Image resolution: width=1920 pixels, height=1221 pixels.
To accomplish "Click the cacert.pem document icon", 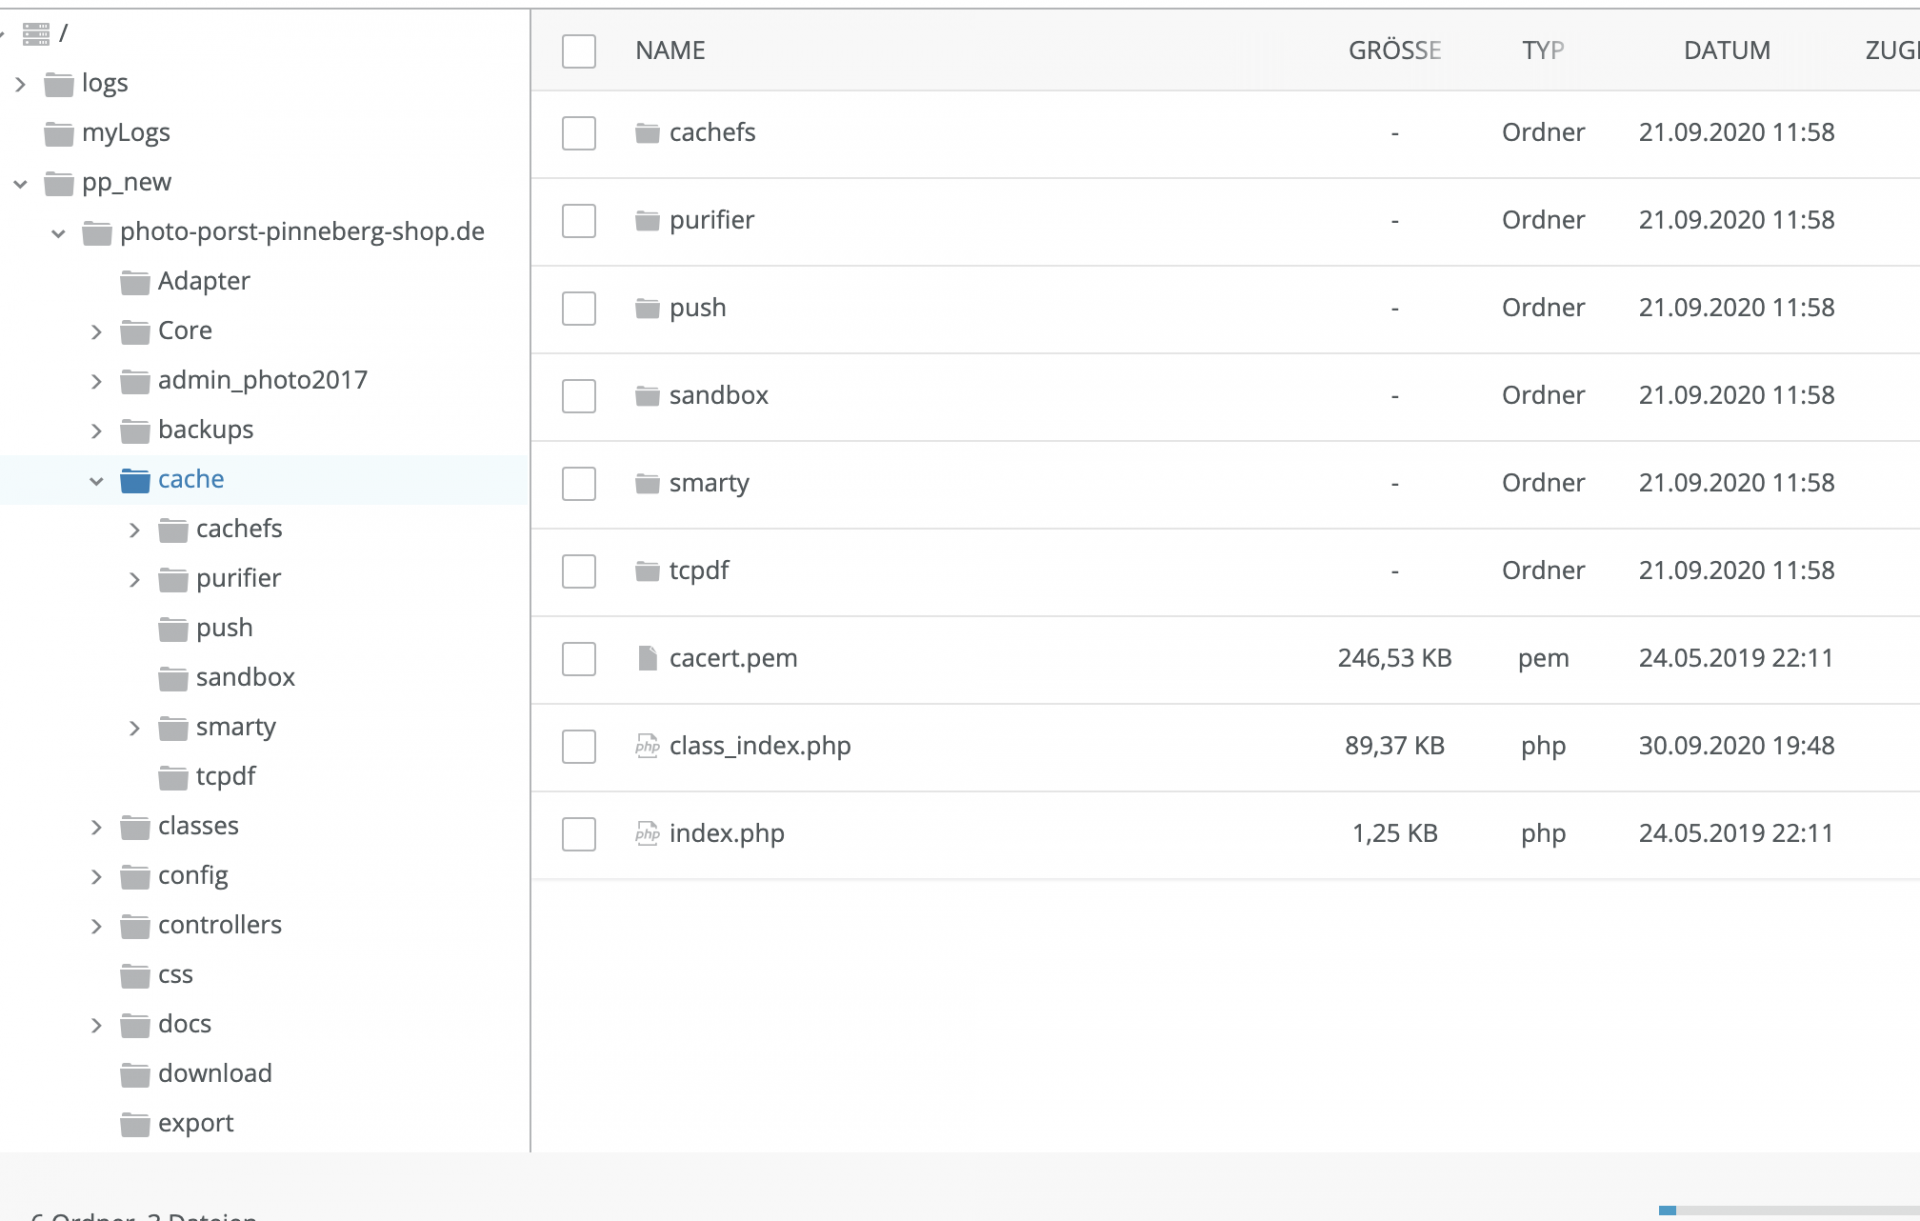I will coord(647,658).
